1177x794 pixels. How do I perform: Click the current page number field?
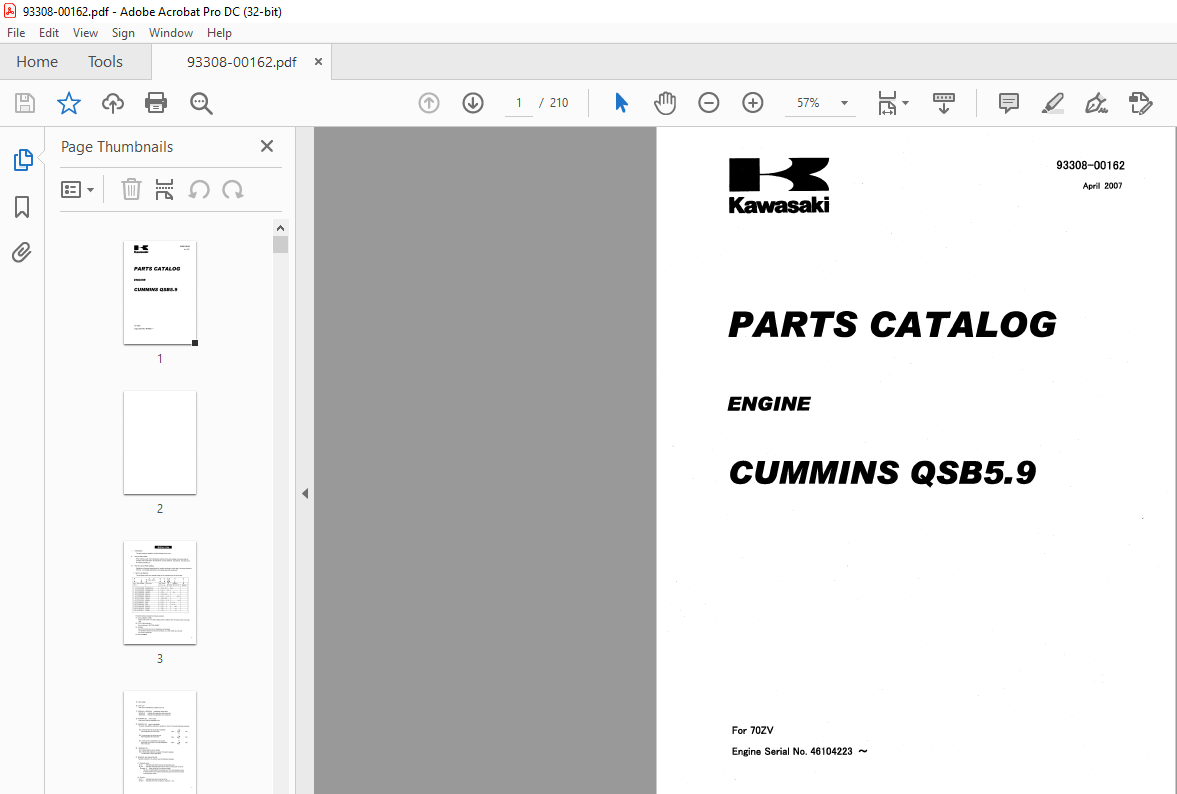click(x=518, y=103)
